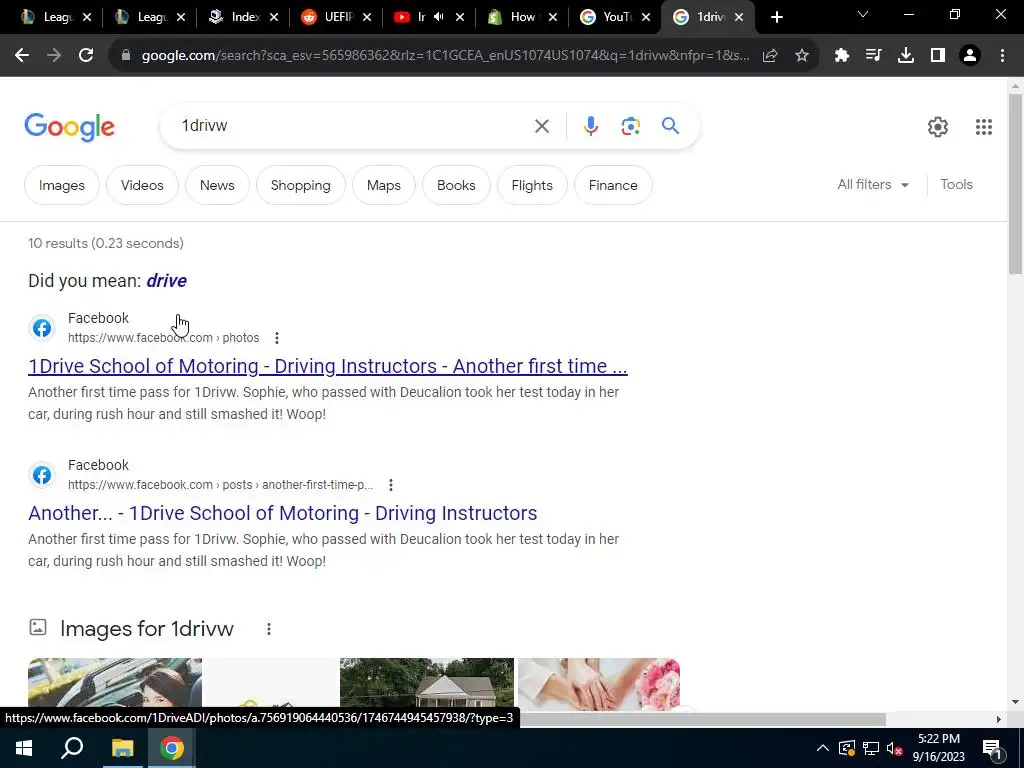Start voice search with microphone
This screenshot has height=768, width=1024.
tap(590, 126)
